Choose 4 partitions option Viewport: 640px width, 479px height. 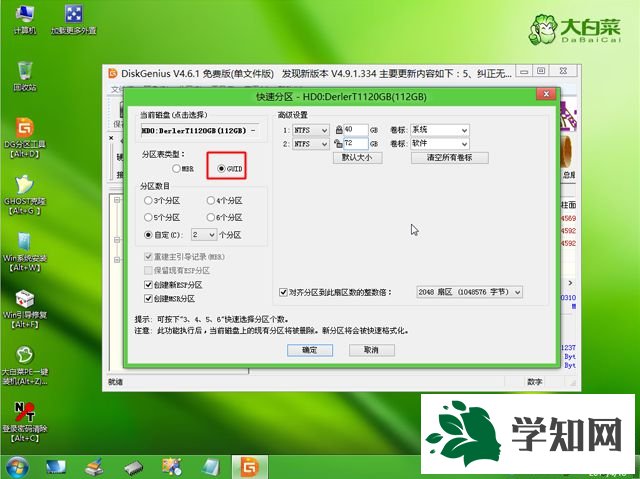pyautogui.click(x=224, y=201)
